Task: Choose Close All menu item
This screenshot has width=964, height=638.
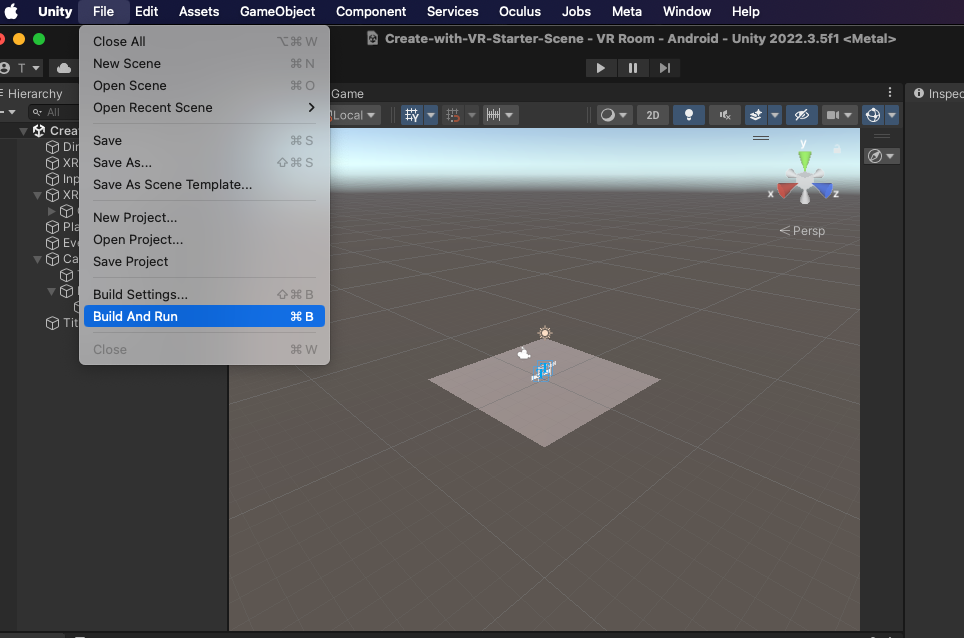Action: point(204,41)
